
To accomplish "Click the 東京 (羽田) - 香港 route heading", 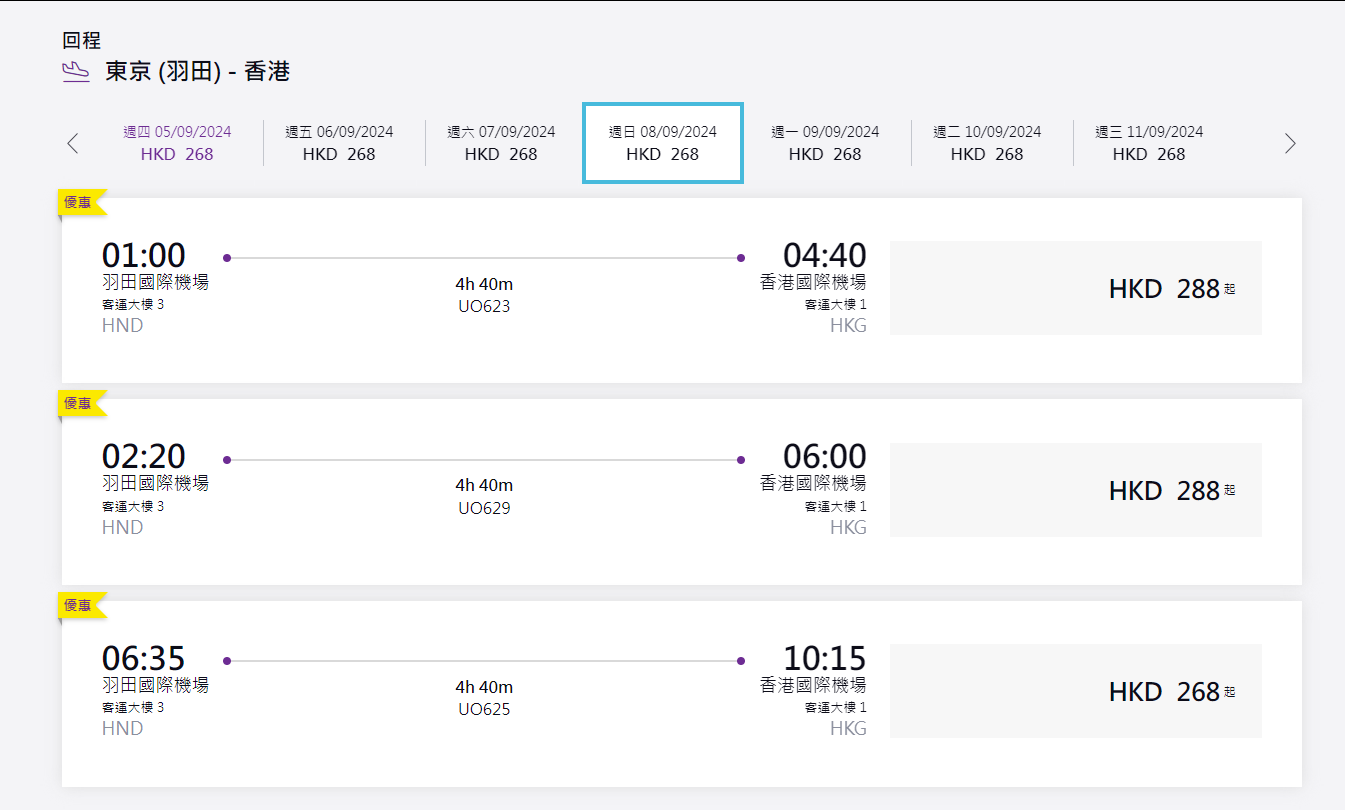I will pyautogui.click(x=197, y=72).
